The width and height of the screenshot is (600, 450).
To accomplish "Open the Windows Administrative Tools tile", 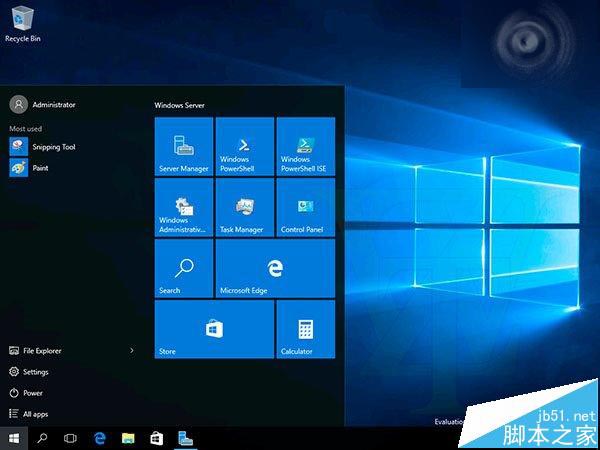I will click(184, 207).
